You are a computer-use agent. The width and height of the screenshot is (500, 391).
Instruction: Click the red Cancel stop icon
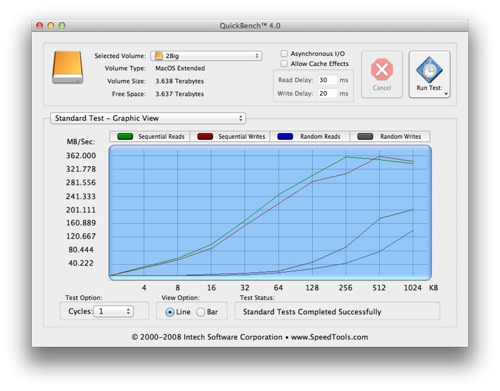point(382,69)
